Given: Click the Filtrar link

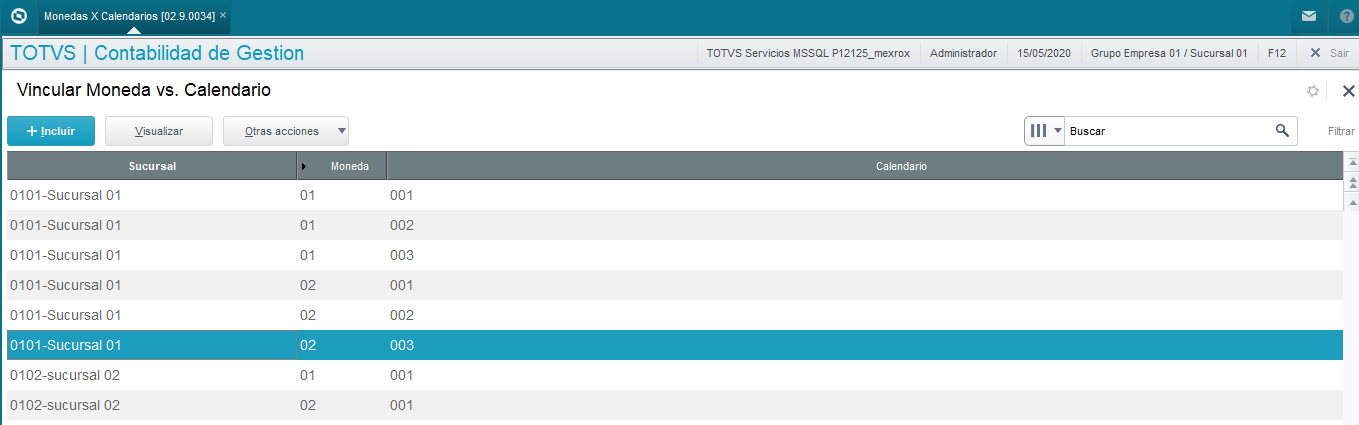Looking at the screenshot, I should (1341, 131).
